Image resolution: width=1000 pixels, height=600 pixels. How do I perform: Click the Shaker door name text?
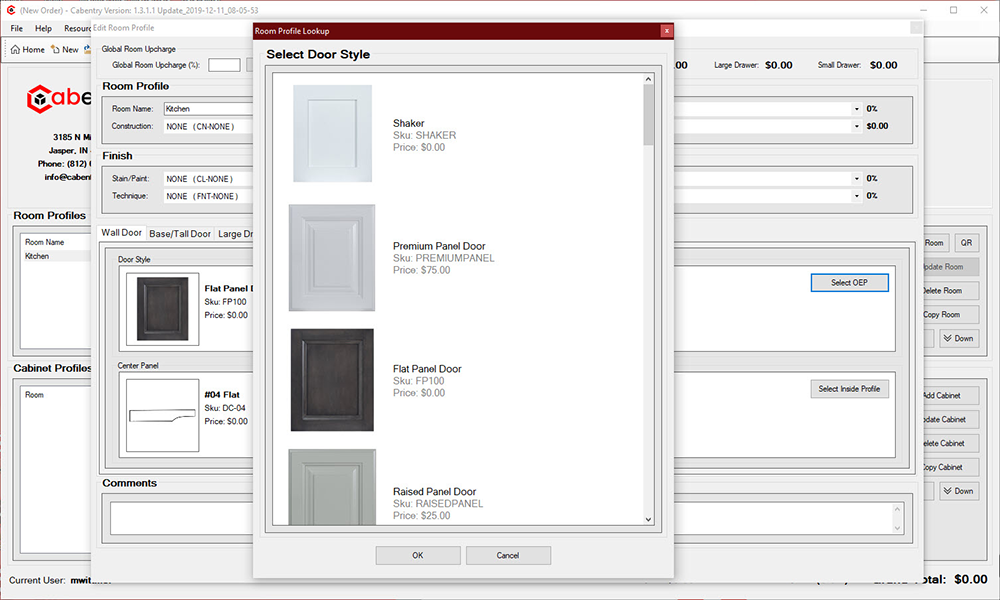point(408,123)
